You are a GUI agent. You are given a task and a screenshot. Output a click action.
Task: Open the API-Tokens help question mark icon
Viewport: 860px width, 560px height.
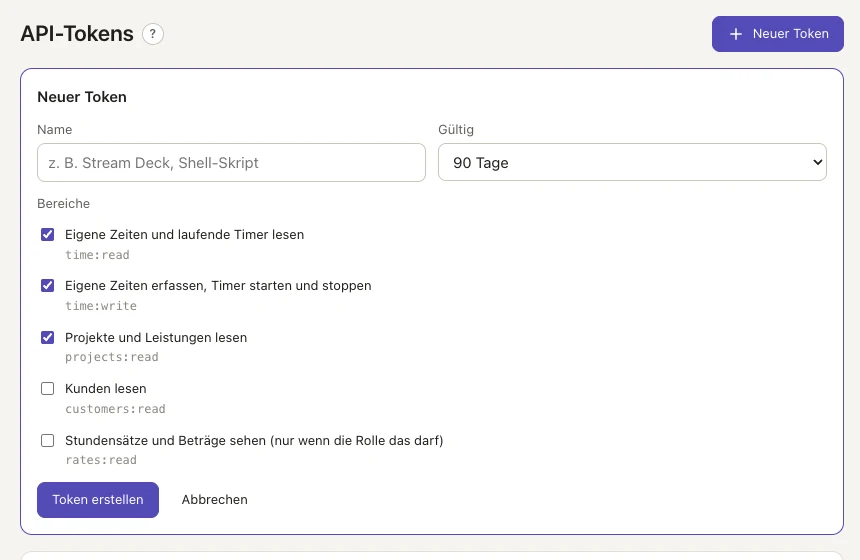[x=153, y=34]
